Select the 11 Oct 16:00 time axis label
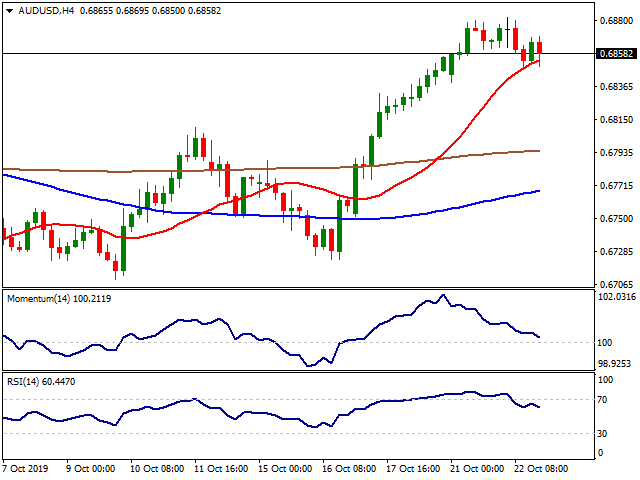640x480 pixels. (x=221, y=469)
